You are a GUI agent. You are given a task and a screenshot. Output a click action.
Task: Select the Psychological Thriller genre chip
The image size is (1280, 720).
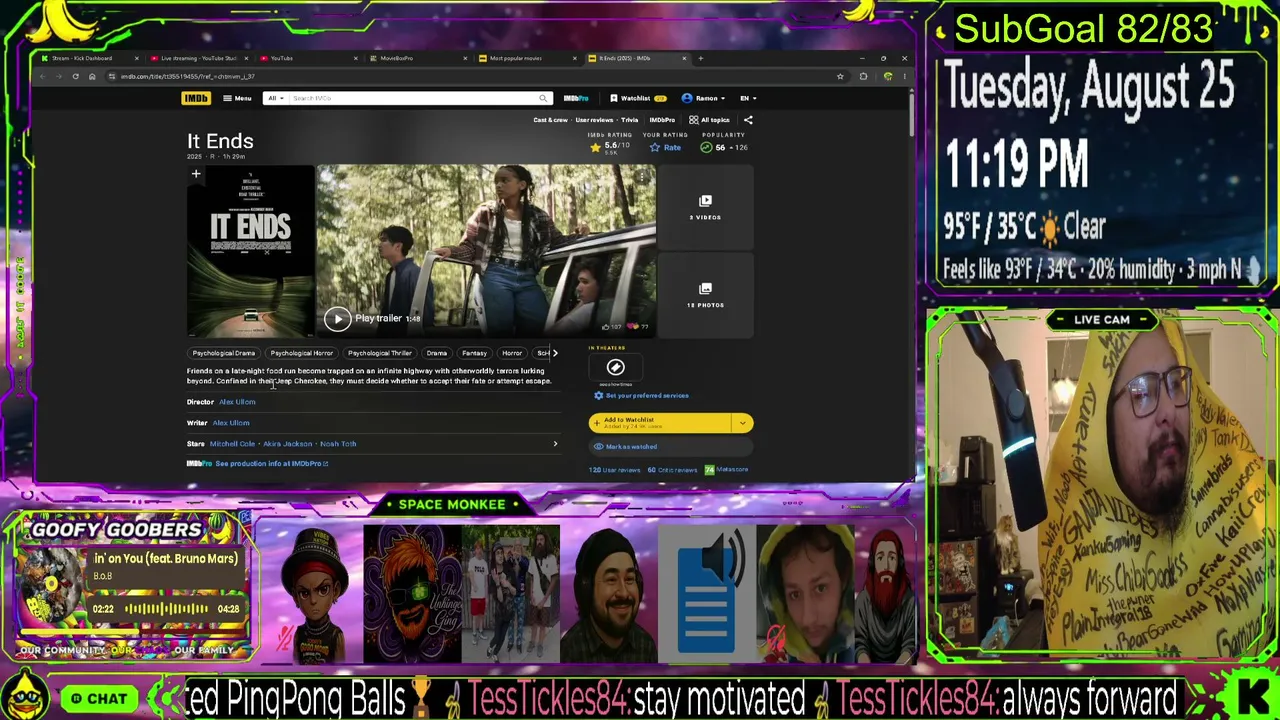[x=379, y=353]
